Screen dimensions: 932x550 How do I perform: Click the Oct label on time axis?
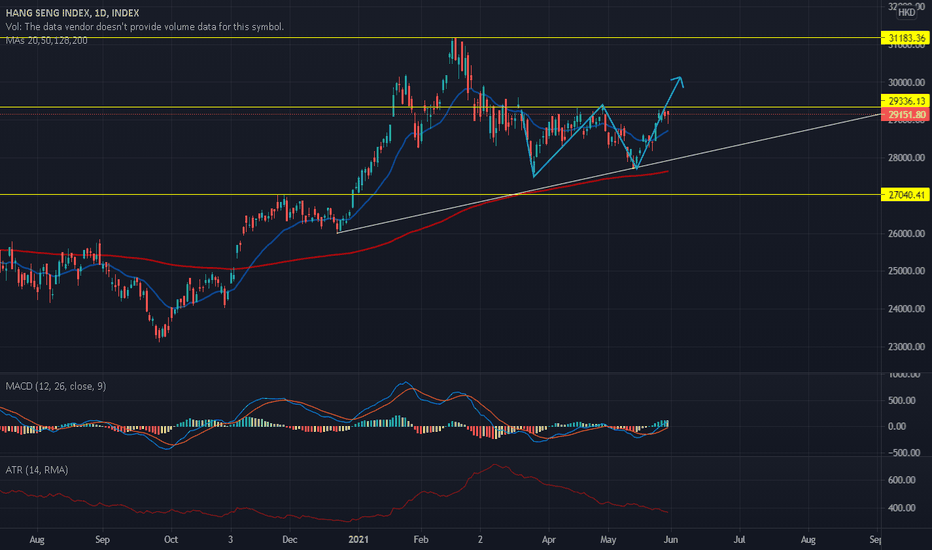(171, 540)
